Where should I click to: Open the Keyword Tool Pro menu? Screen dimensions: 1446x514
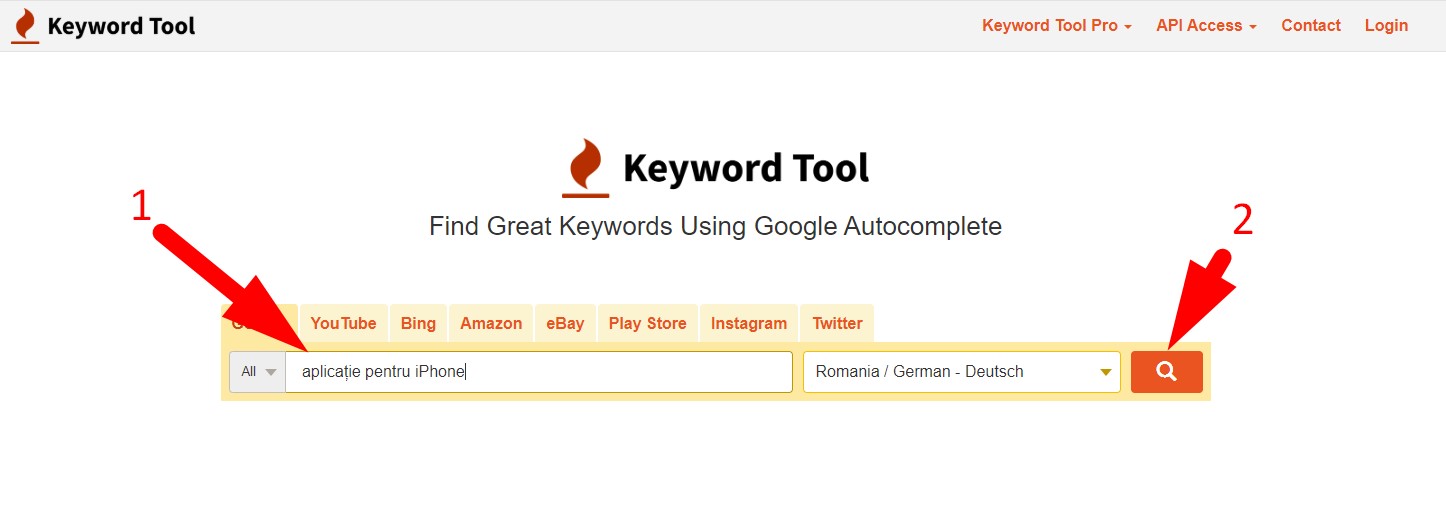1056,26
